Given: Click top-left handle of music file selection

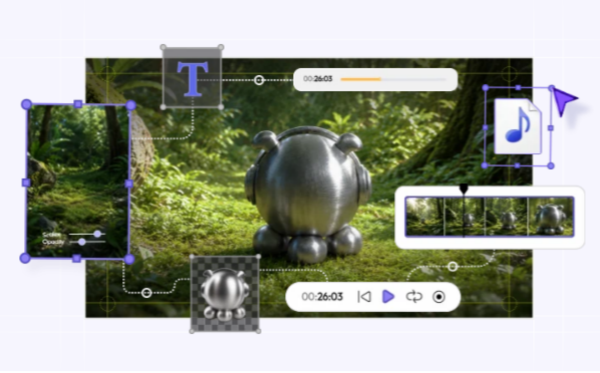Looking at the screenshot, I should (x=486, y=88).
